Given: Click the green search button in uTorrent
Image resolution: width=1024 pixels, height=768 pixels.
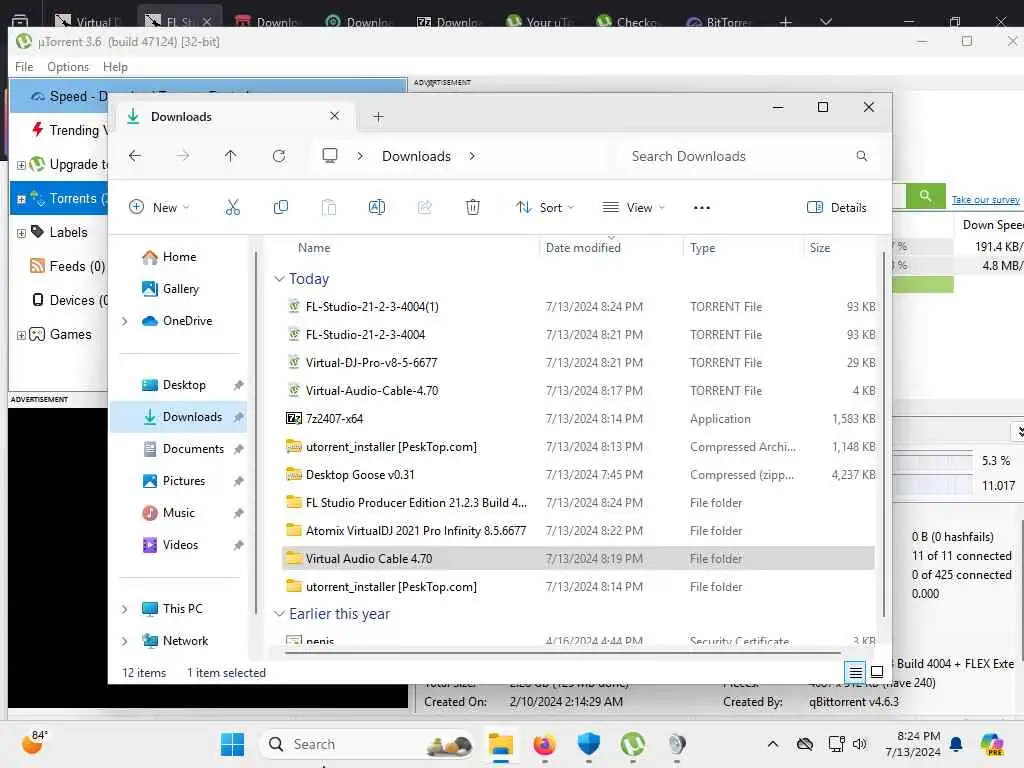Looking at the screenshot, I should [x=925, y=196].
